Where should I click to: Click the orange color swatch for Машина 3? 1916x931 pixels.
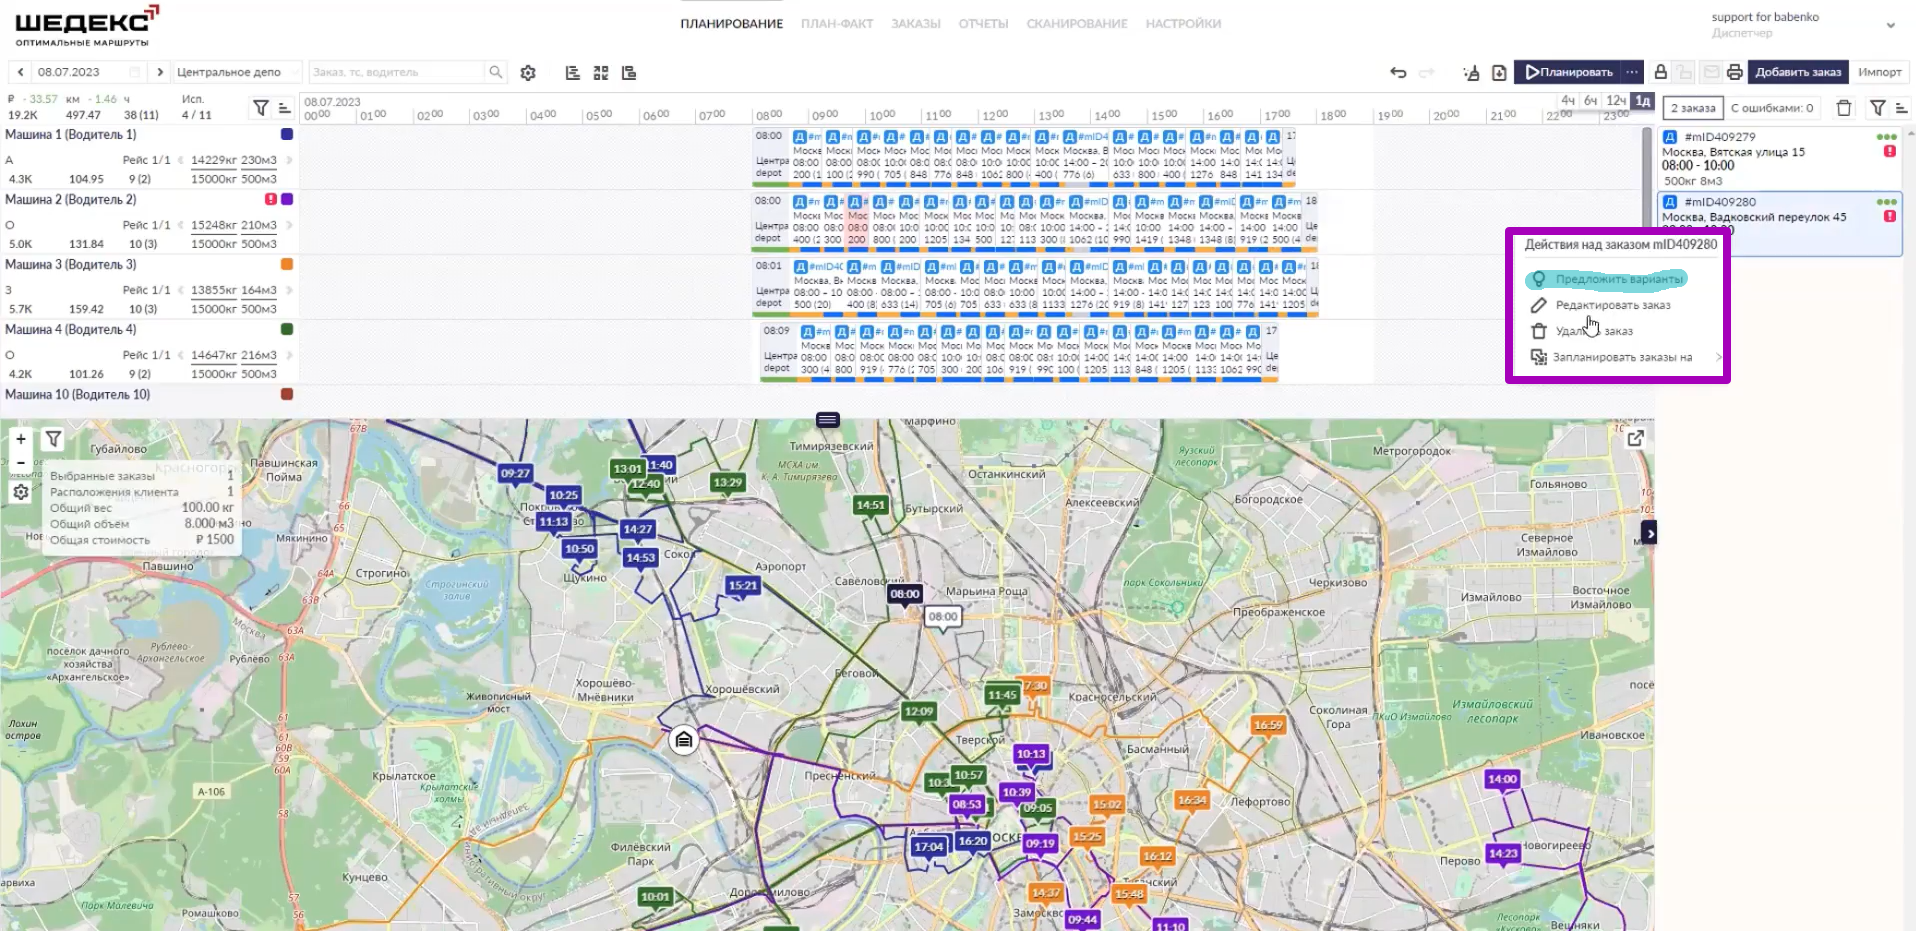point(287,264)
